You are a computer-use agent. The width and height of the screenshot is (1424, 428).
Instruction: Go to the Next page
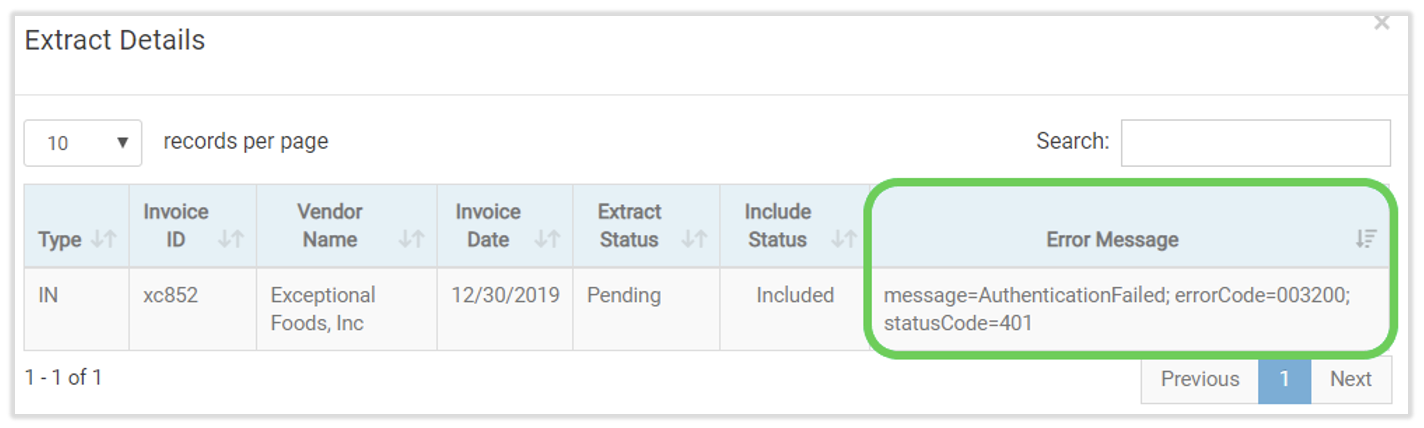point(1350,380)
